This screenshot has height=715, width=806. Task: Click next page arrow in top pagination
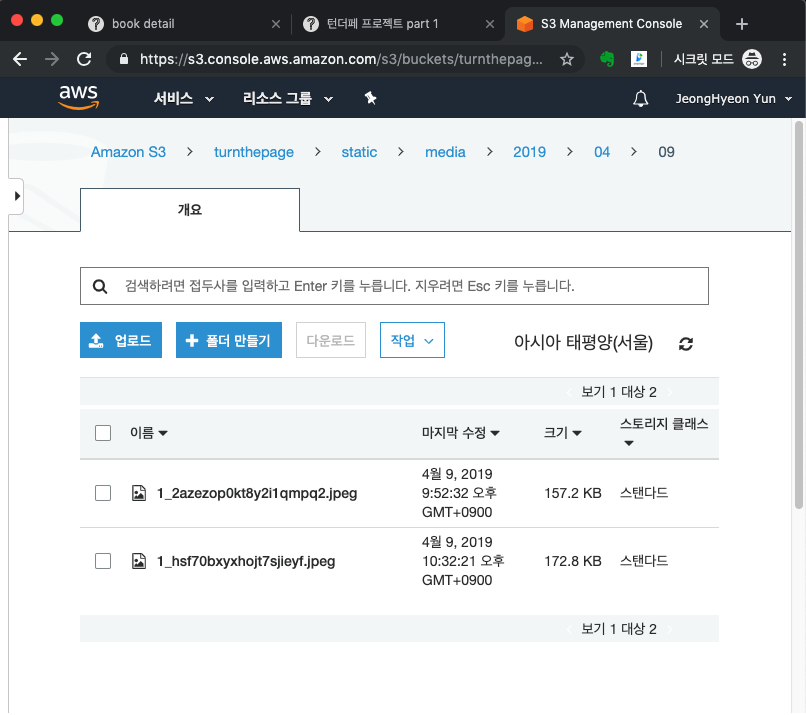[669, 392]
